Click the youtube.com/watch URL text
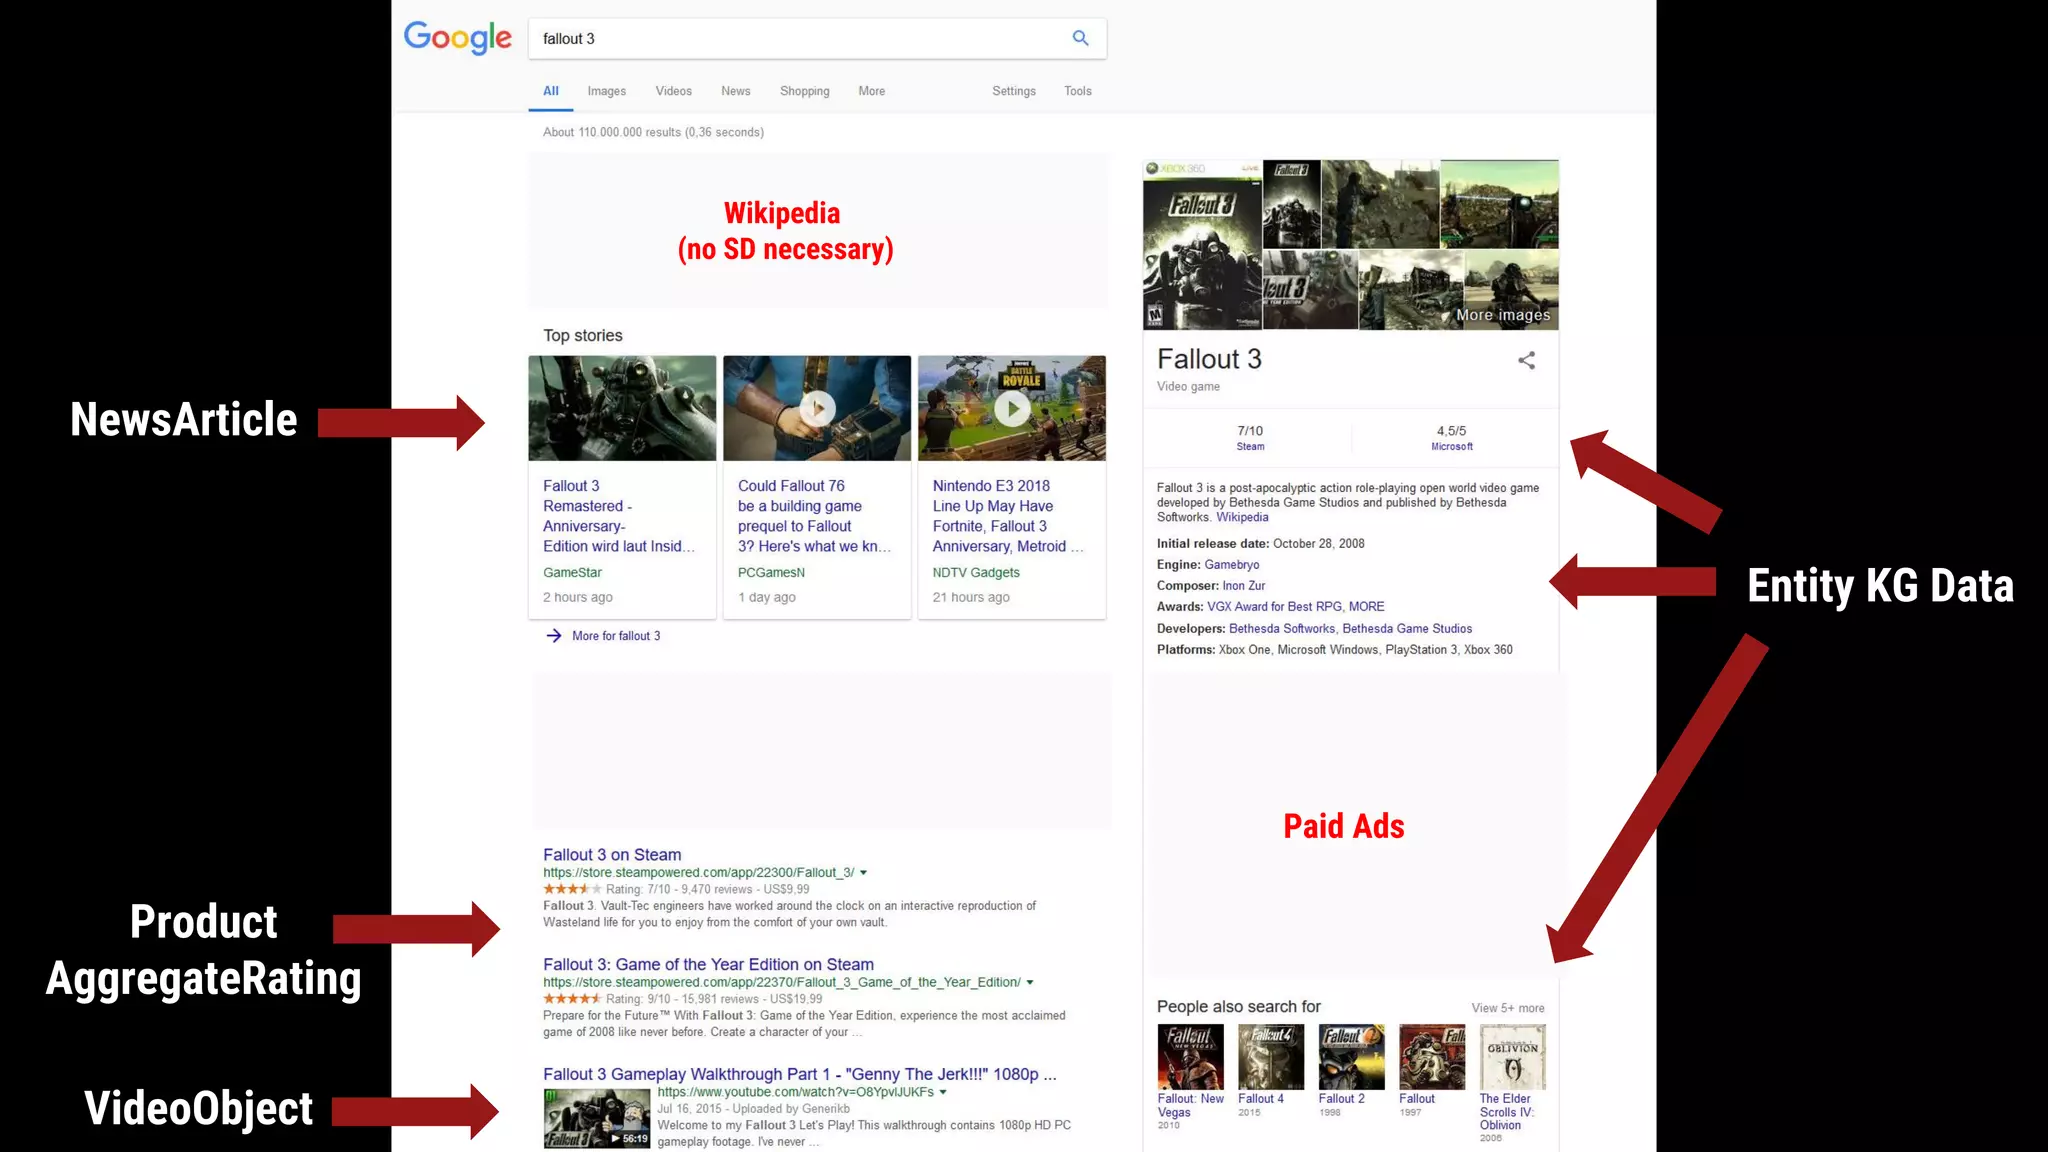 tap(795, 1092)
